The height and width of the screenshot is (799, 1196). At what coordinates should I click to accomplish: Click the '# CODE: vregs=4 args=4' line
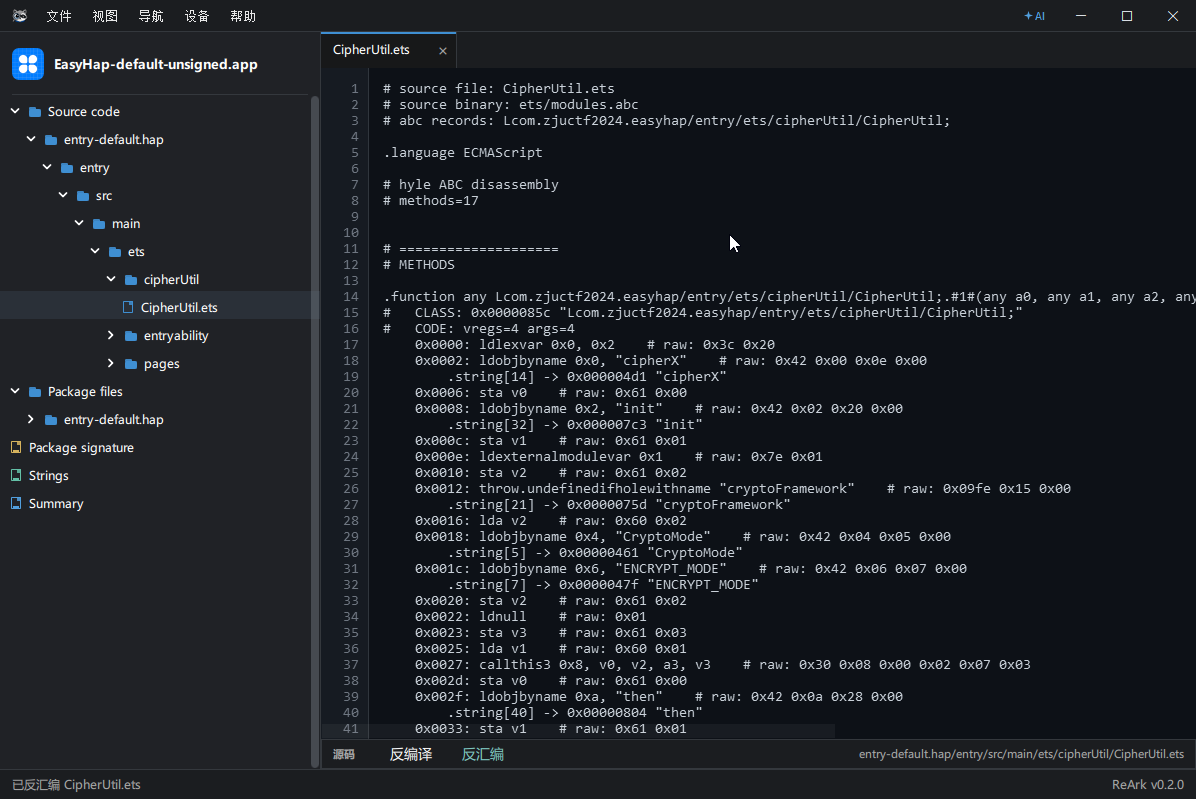coord(478,329)
